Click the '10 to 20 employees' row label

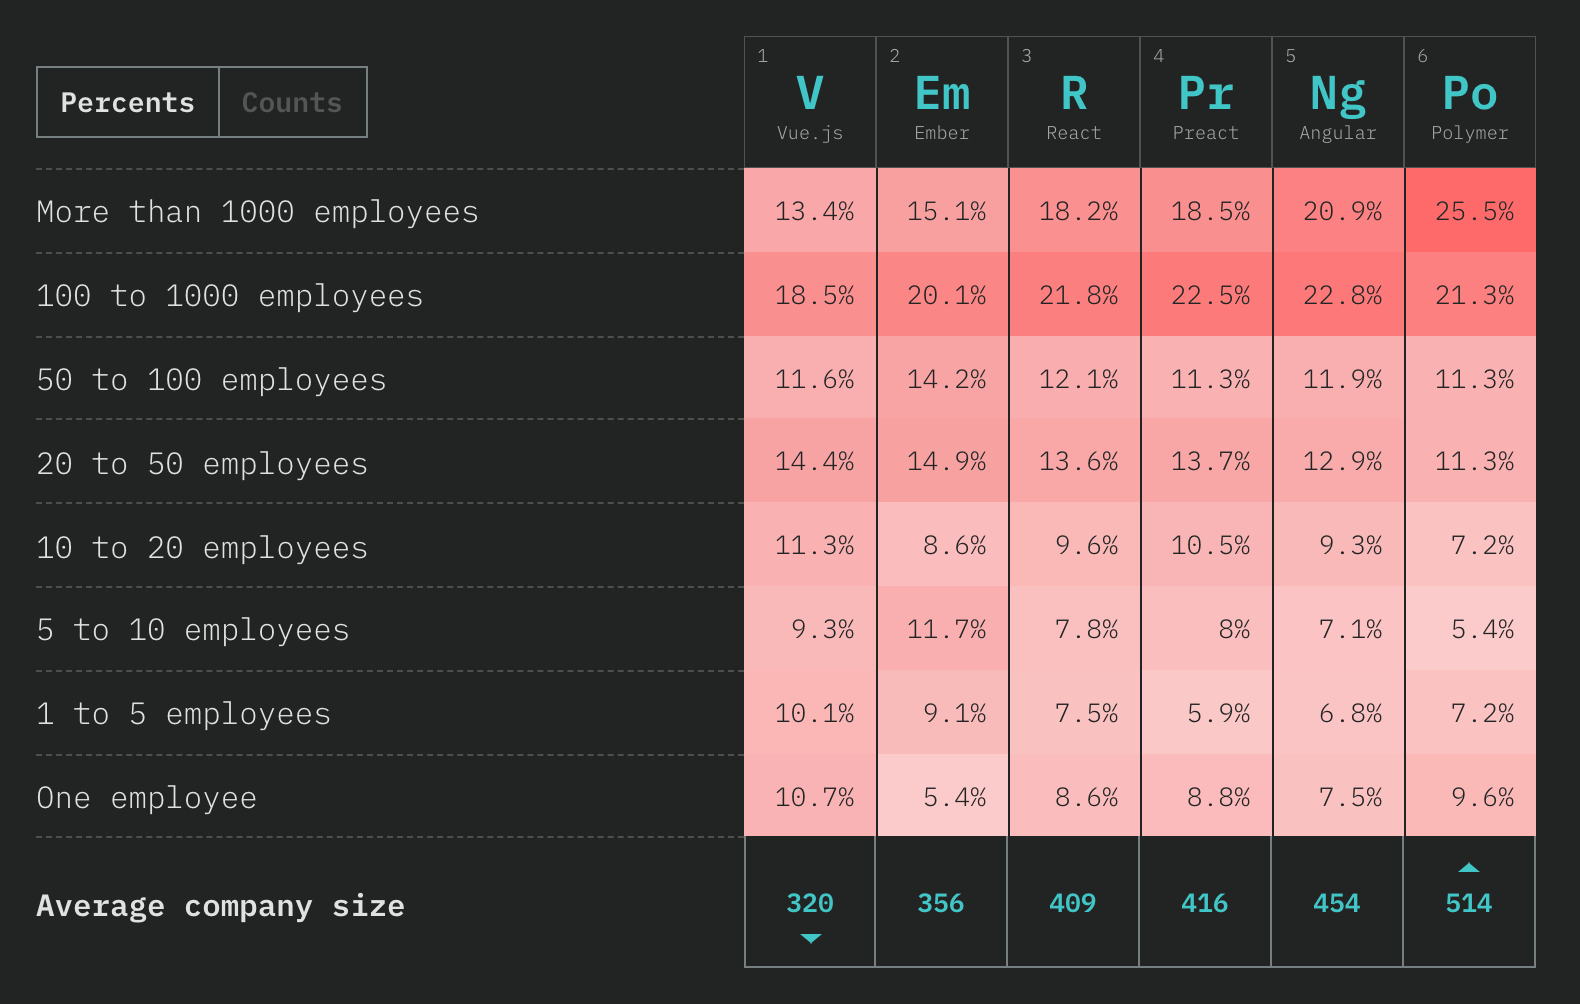point(203,548)
